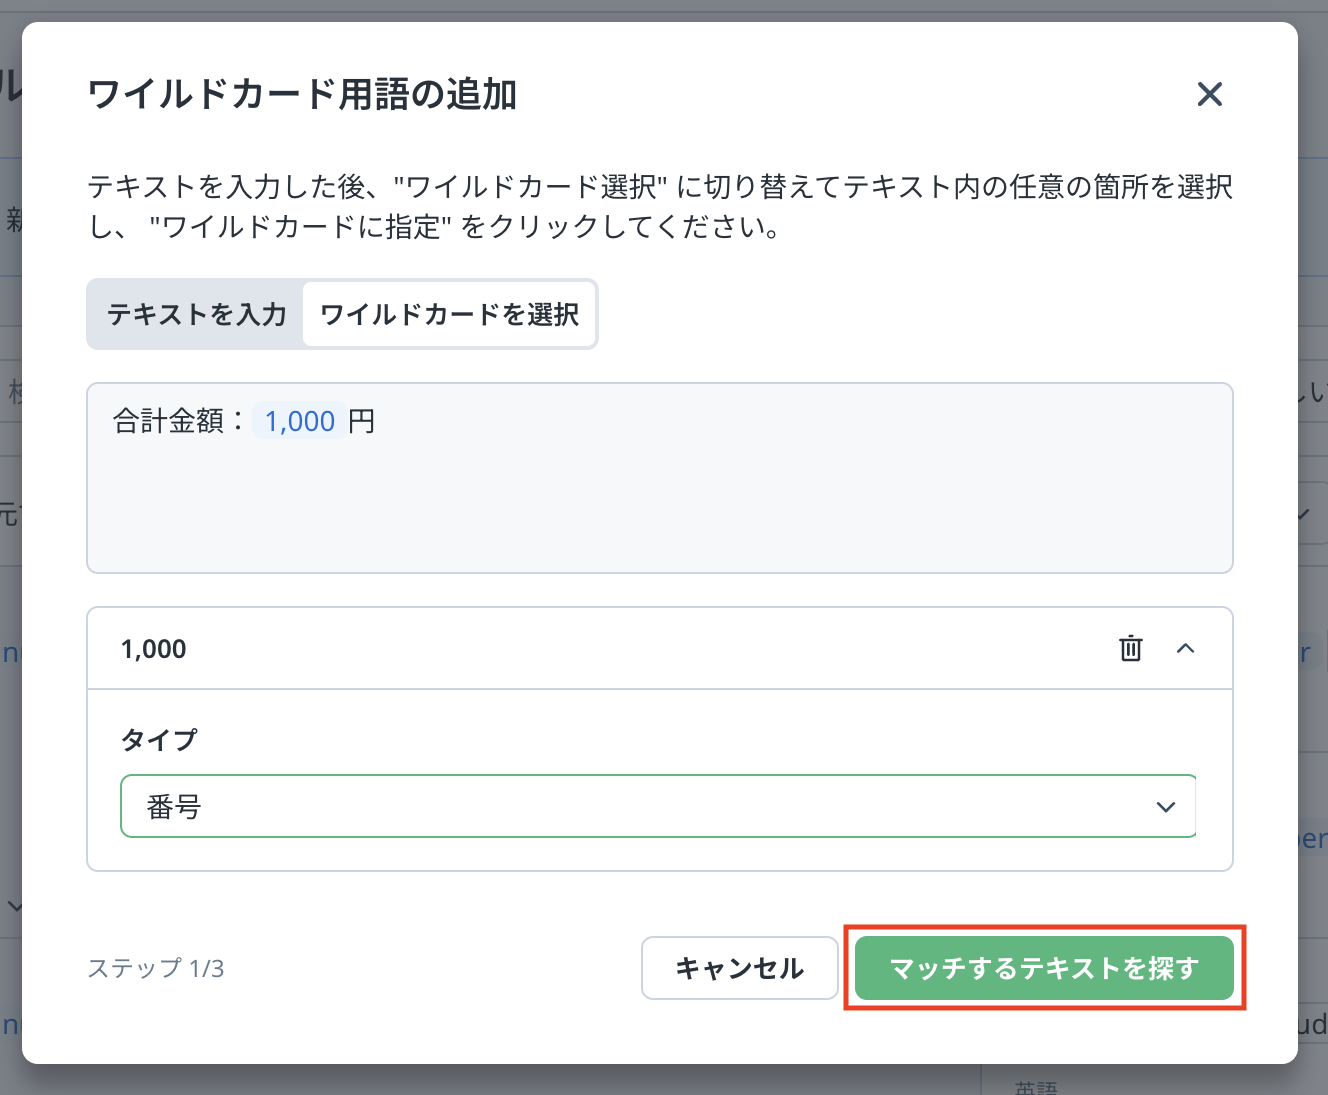Click the arrow in the タイプ combo box

(1165, 807)
